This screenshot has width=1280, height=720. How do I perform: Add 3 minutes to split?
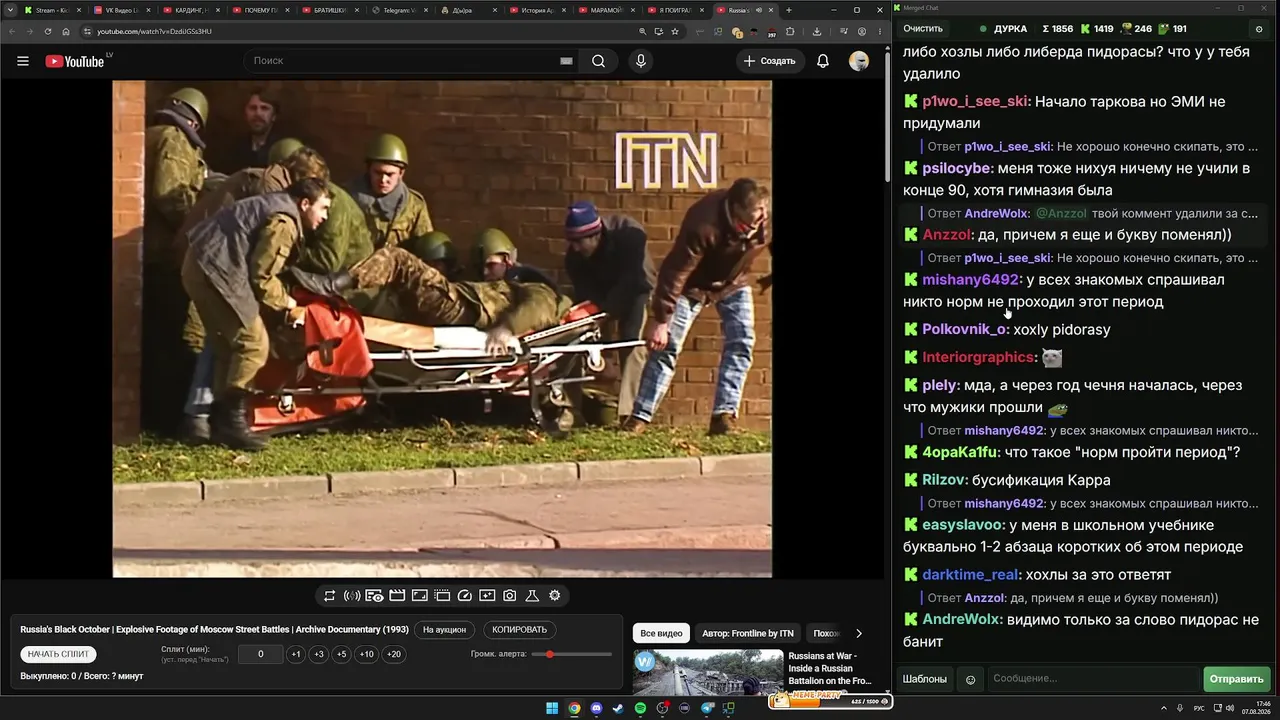pos(319,654)
